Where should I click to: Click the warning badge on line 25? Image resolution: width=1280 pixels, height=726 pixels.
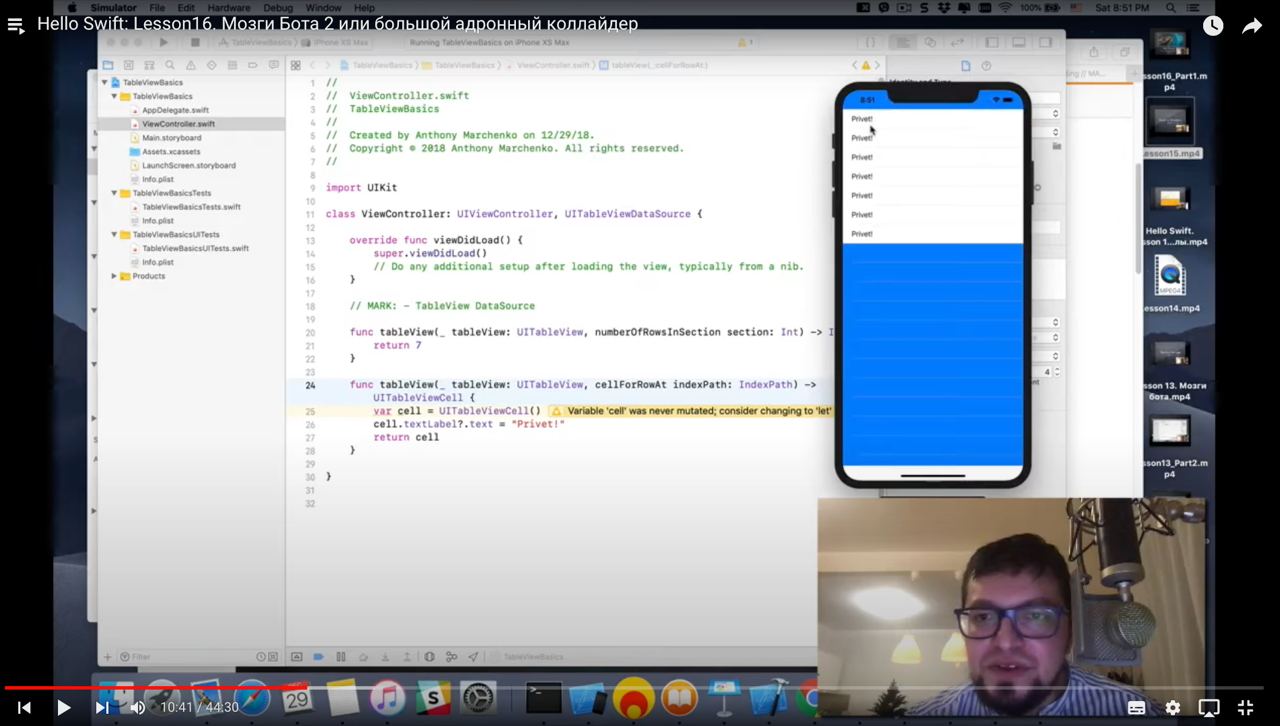coord(557,411)
